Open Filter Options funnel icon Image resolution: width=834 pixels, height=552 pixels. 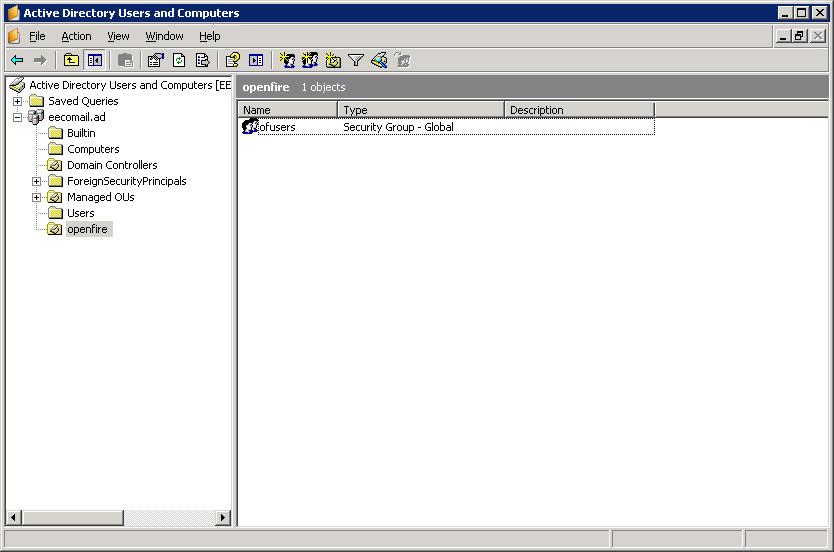356,60
